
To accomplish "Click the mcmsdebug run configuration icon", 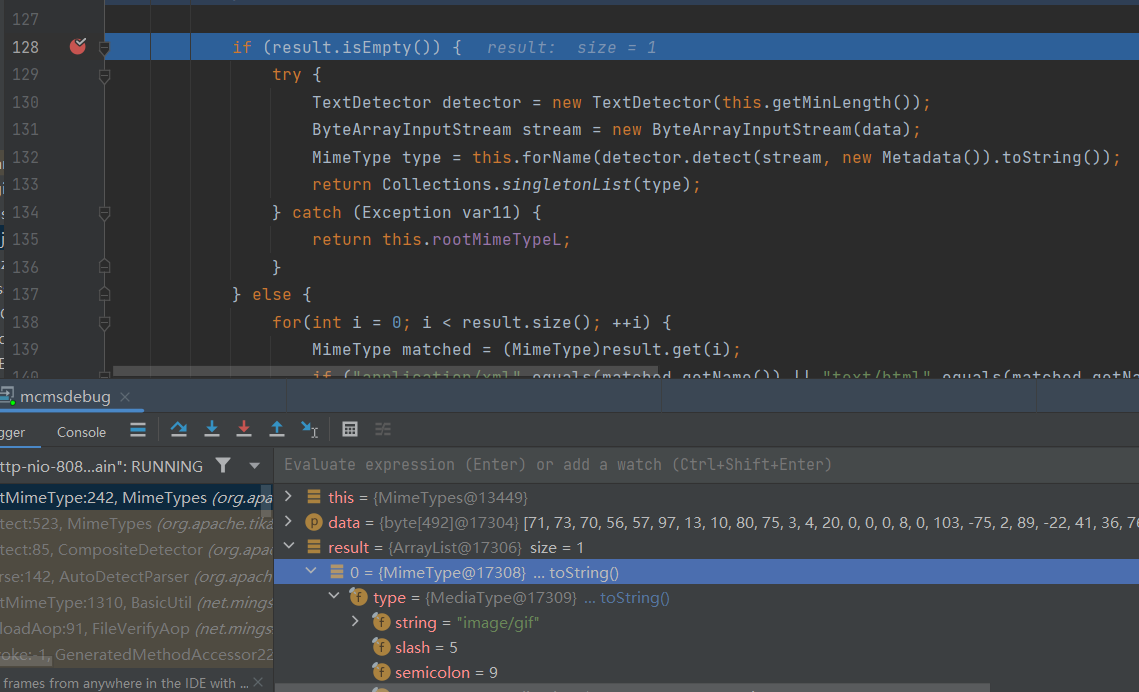I will (x=8, y=396).
